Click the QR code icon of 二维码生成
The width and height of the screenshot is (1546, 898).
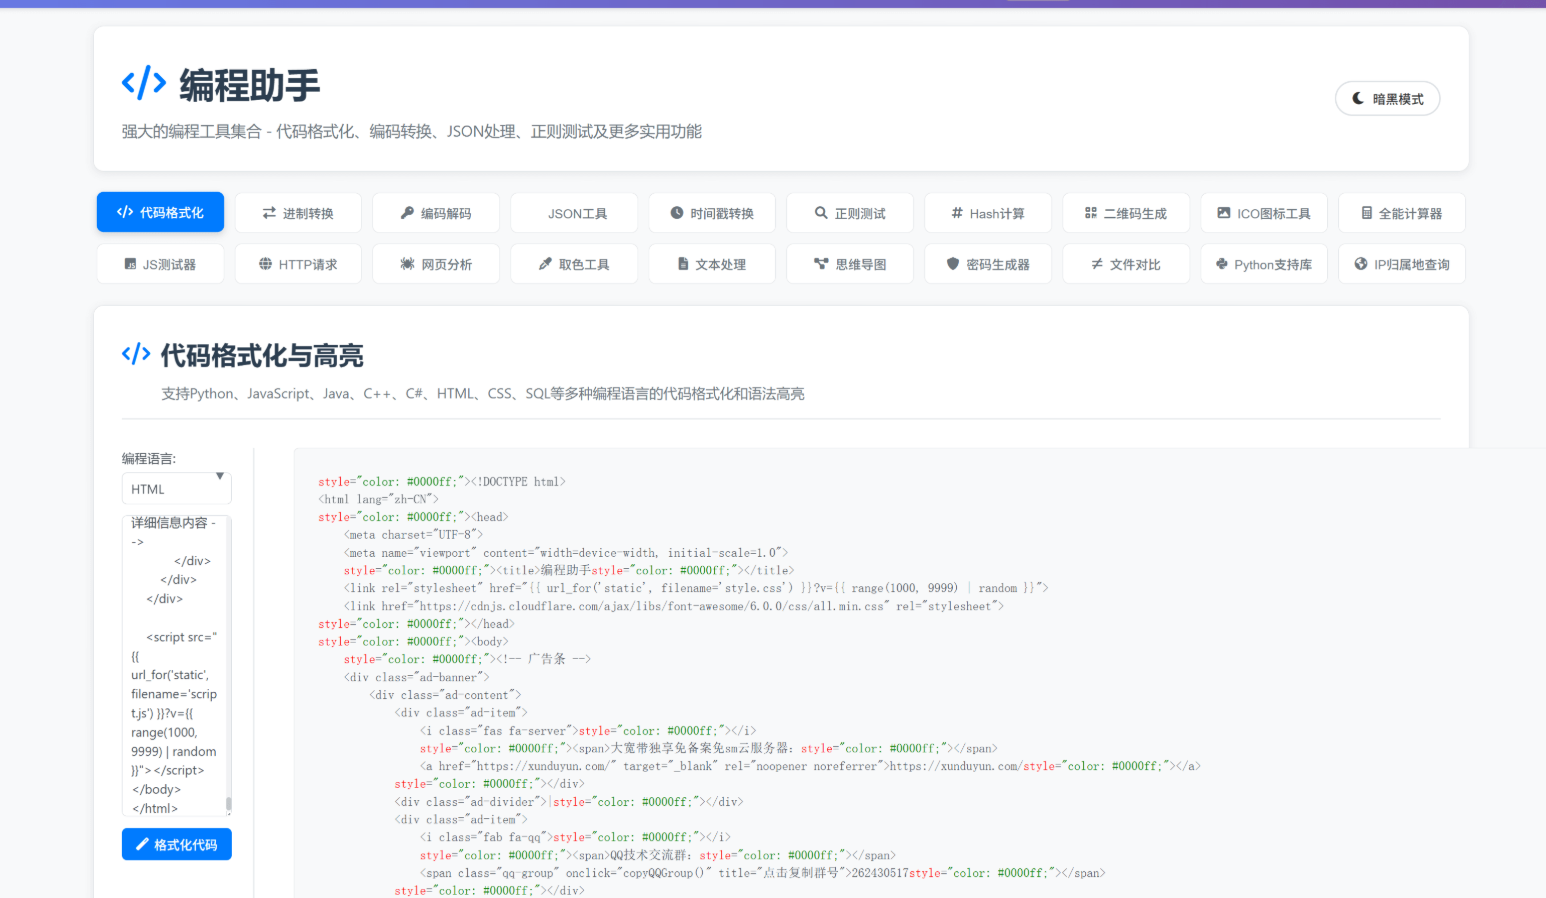coord(1091,213)
